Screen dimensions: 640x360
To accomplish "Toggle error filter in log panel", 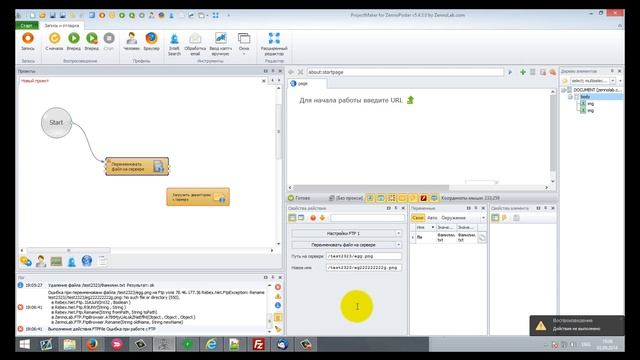I will pos(278,287).
